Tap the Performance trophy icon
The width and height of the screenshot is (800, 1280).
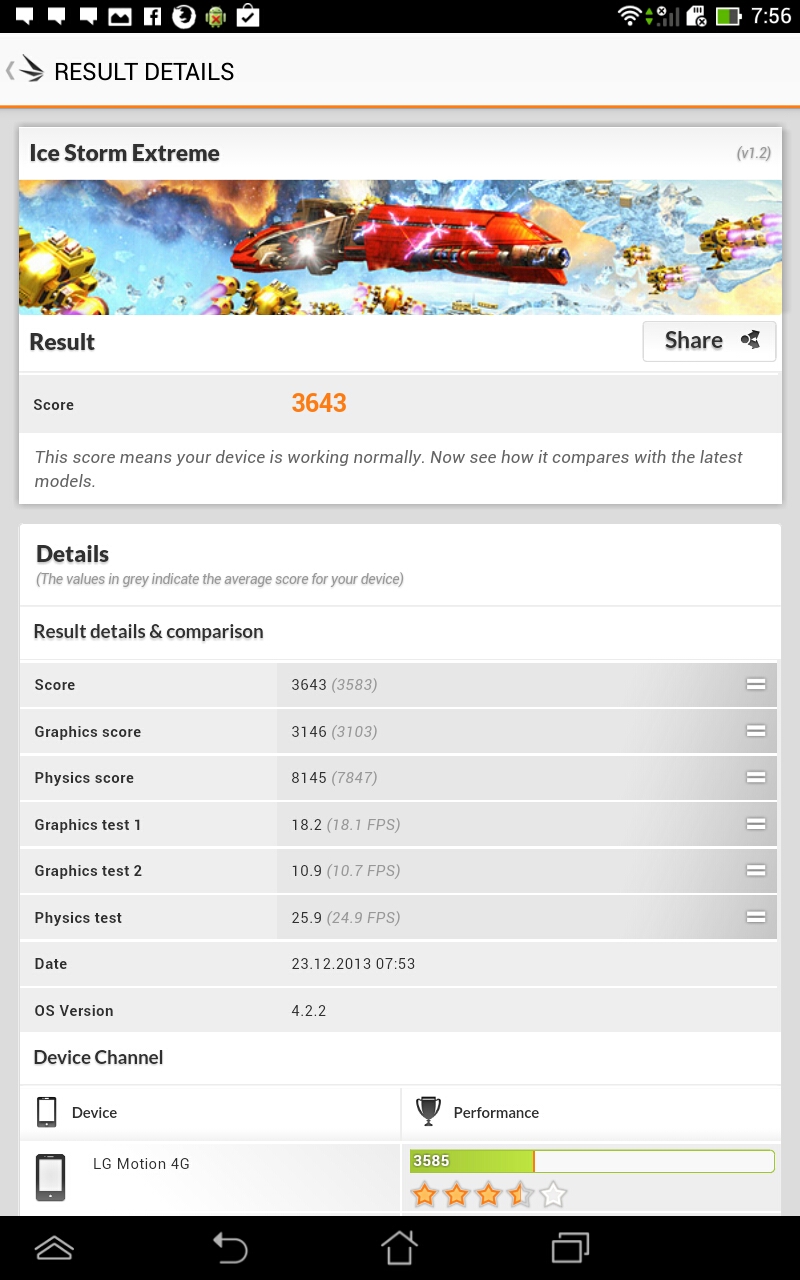[x=428, y=1112]
